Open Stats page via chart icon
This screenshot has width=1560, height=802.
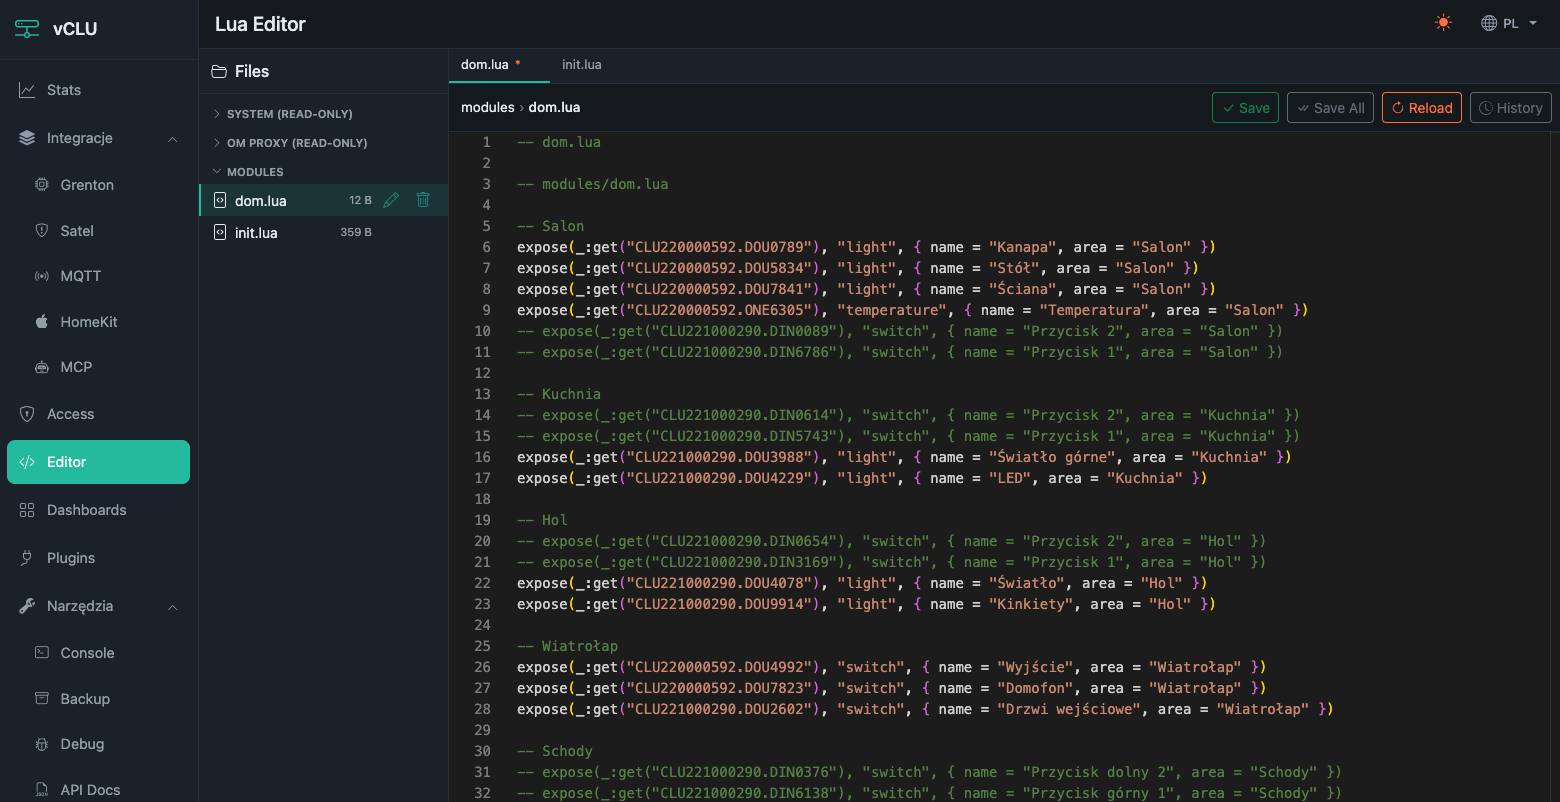click(x=27, y=90)
